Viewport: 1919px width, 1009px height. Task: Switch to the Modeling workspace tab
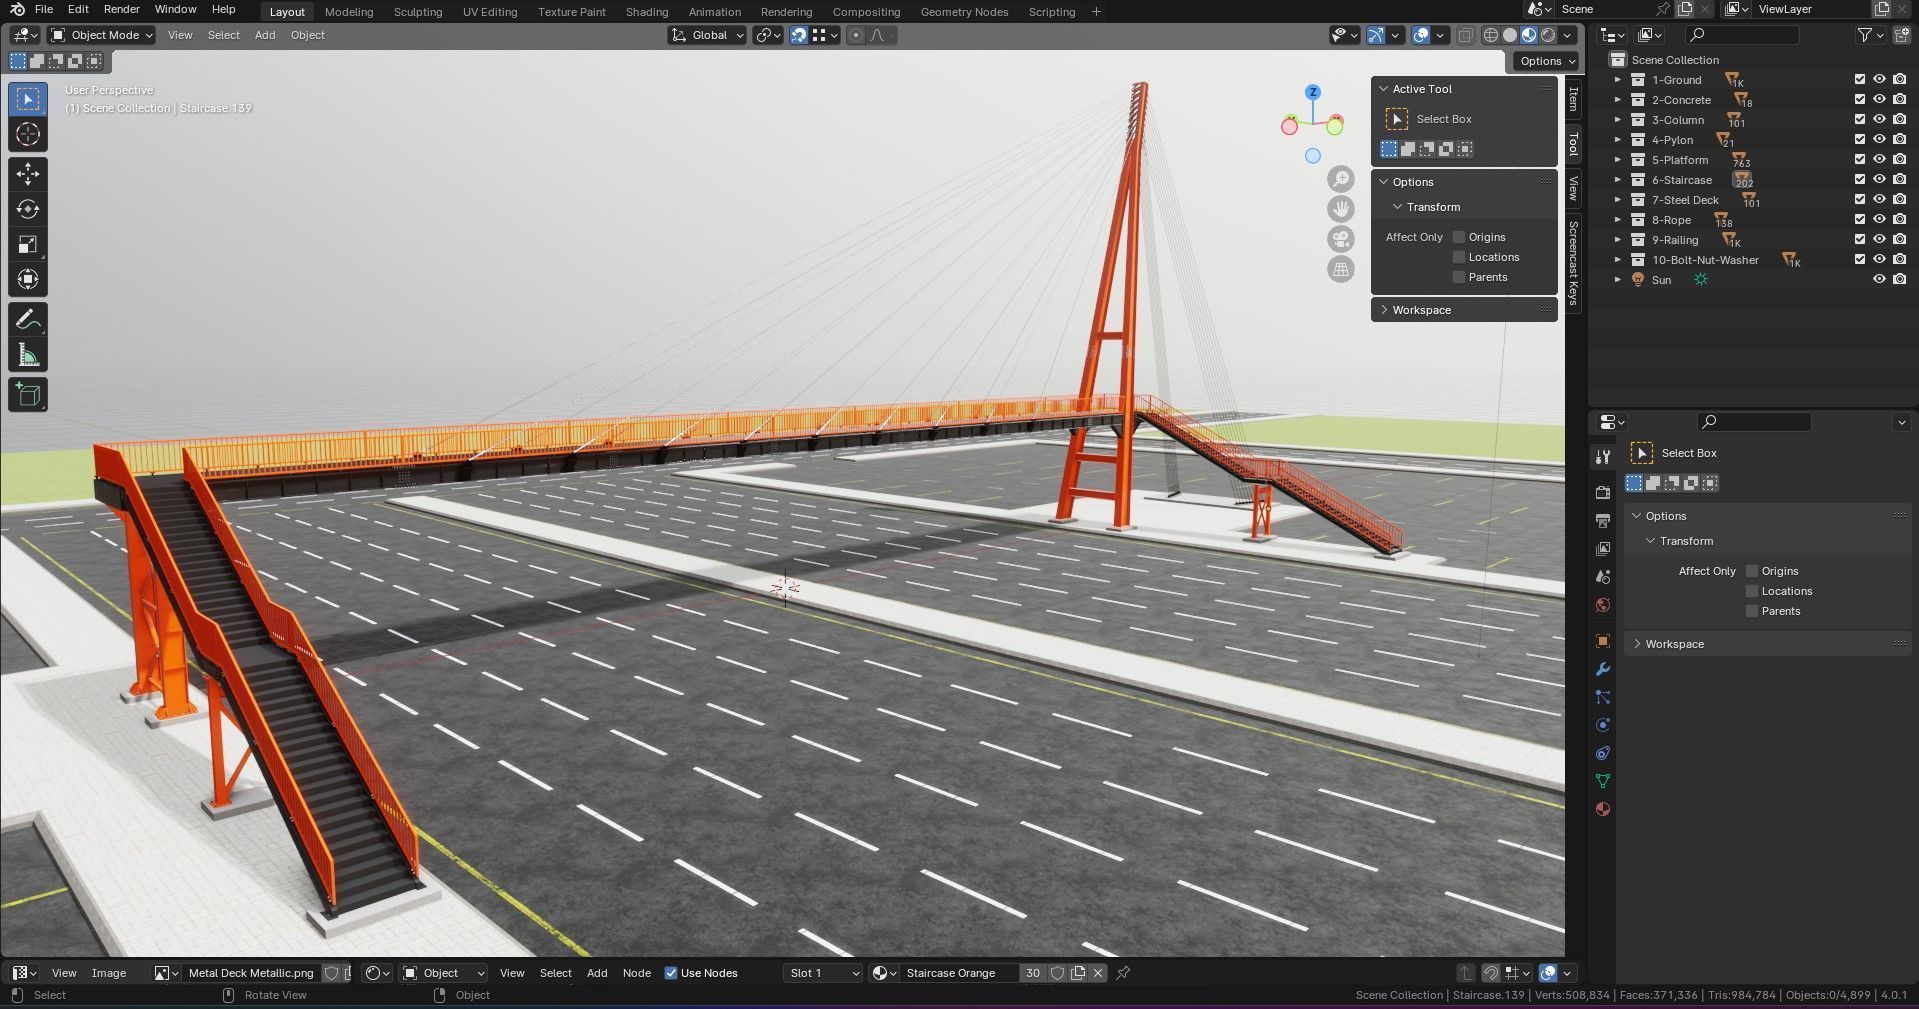pyautogui.click(x=349, y=12)
